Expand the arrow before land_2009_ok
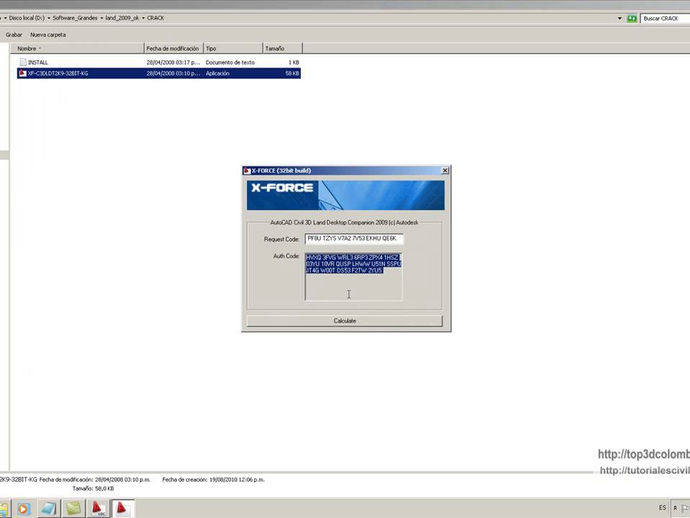690x518 pixels. click(102, 18)
